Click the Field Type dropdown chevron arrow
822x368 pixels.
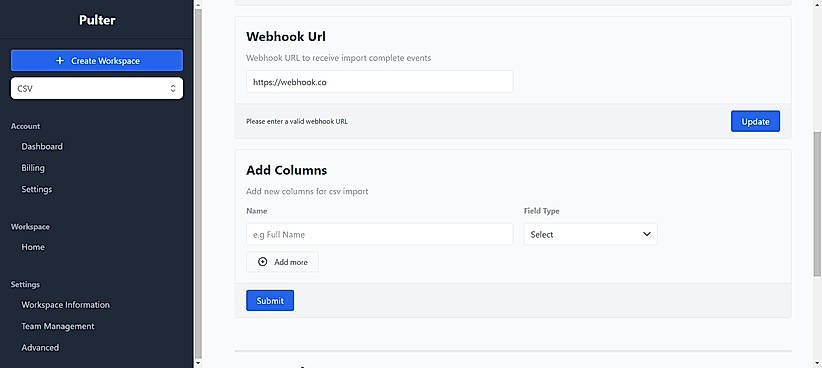pos(646,234)
